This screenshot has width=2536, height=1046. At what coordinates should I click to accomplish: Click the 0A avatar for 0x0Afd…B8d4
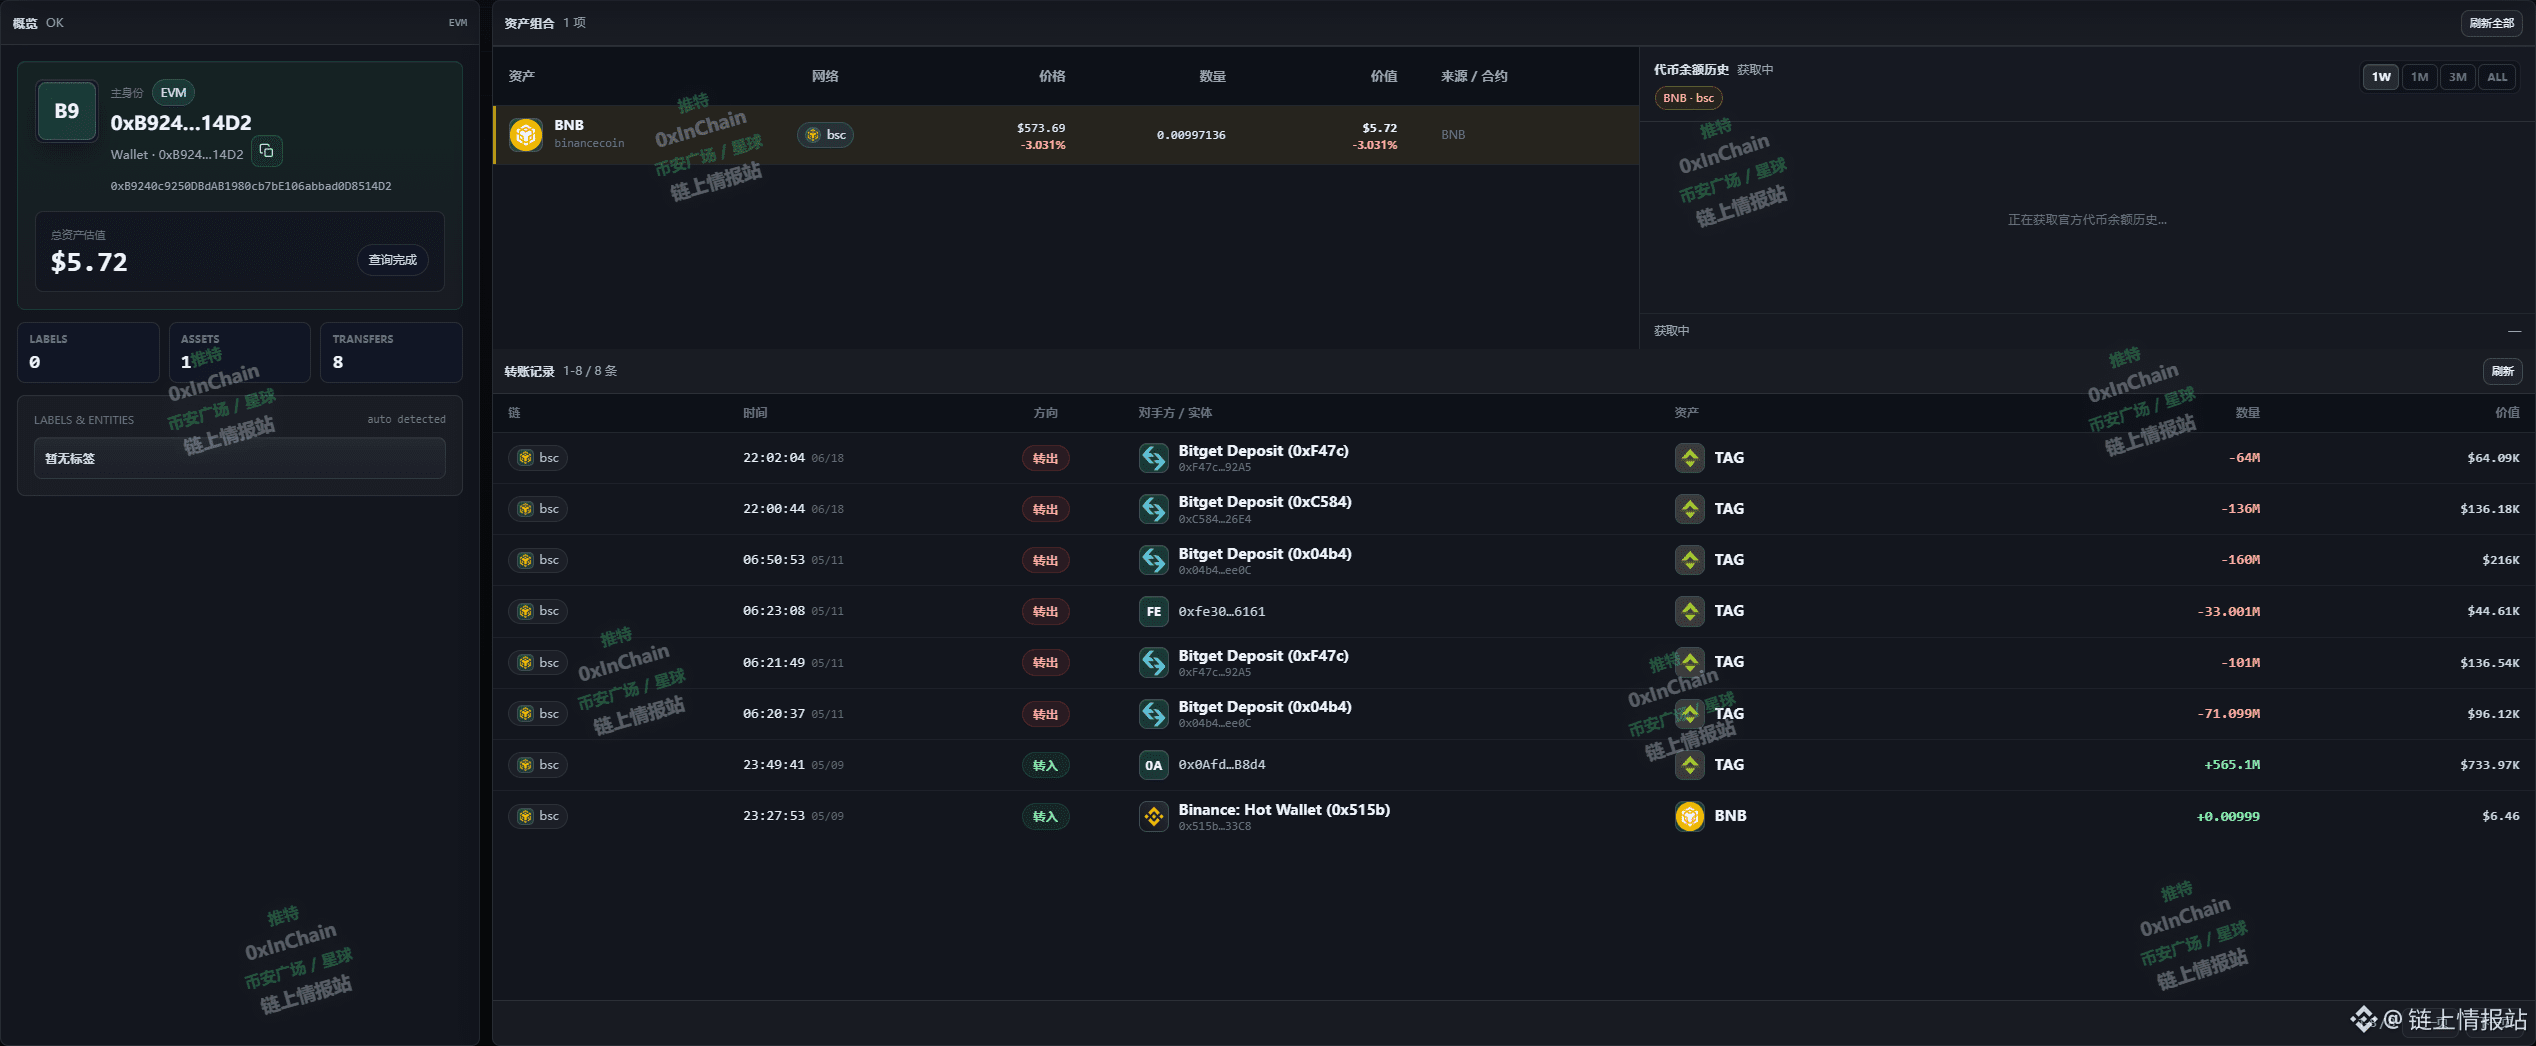pos(1154,765)
